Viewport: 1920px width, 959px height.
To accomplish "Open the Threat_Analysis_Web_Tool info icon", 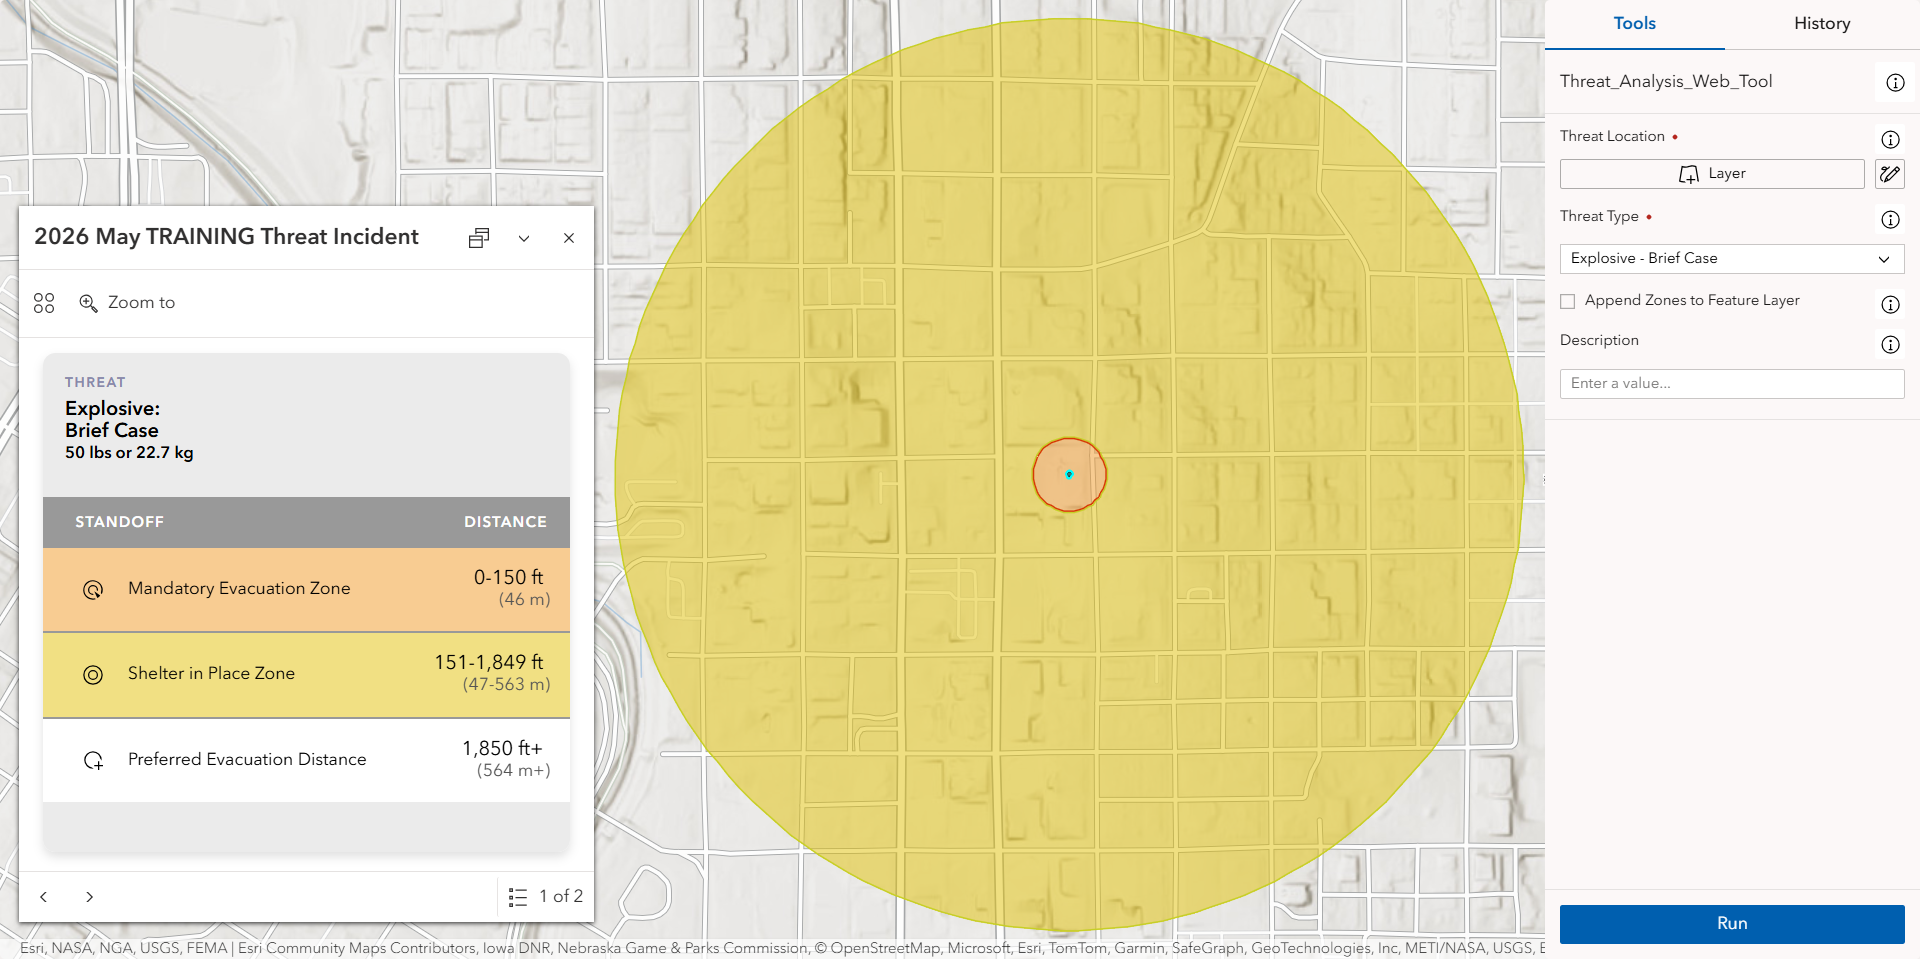I will point(1895,83).
